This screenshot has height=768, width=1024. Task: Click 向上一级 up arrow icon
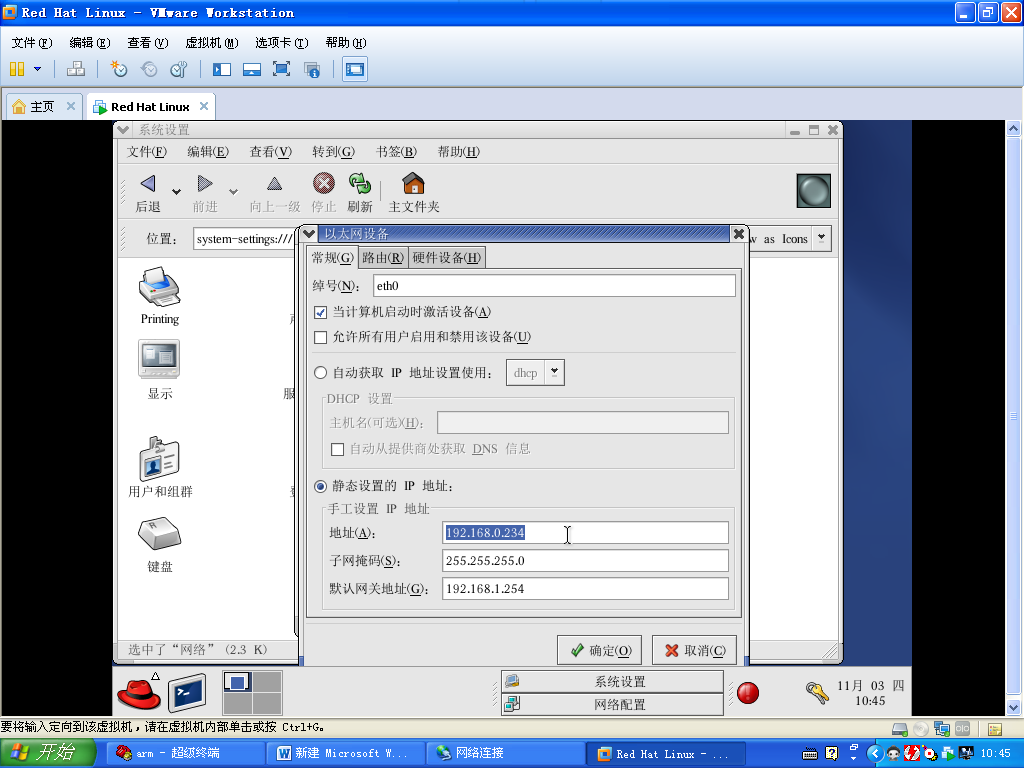pos(274,184)
